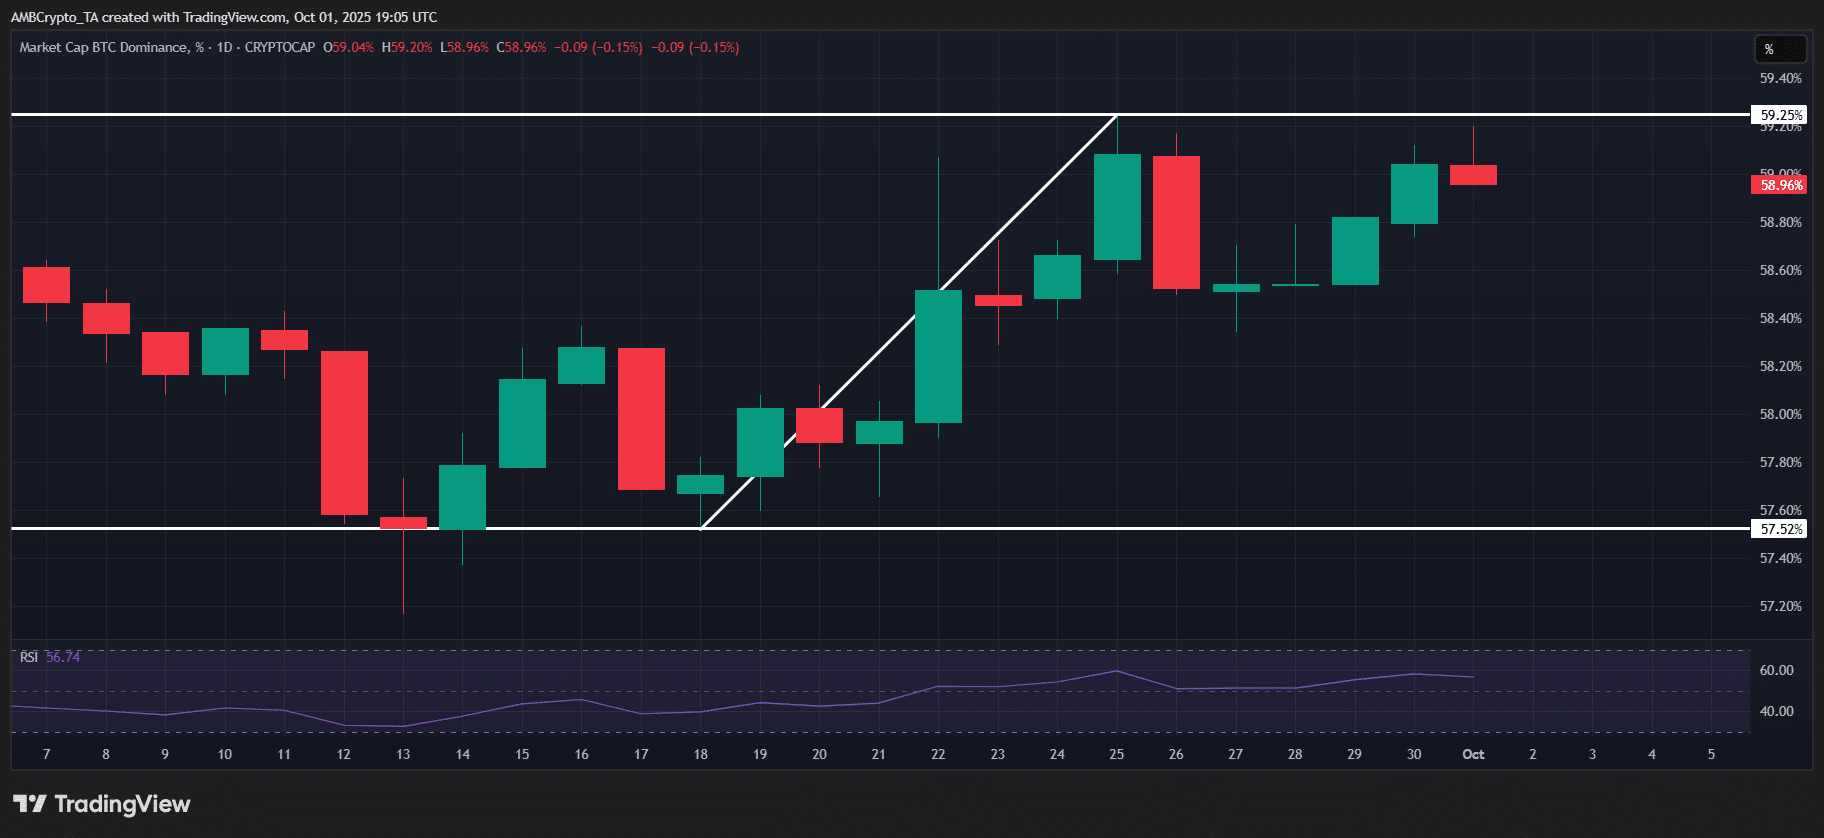Click the RSI value 56.74
This screenshot has width=1824, height=838.
(63, 657)
